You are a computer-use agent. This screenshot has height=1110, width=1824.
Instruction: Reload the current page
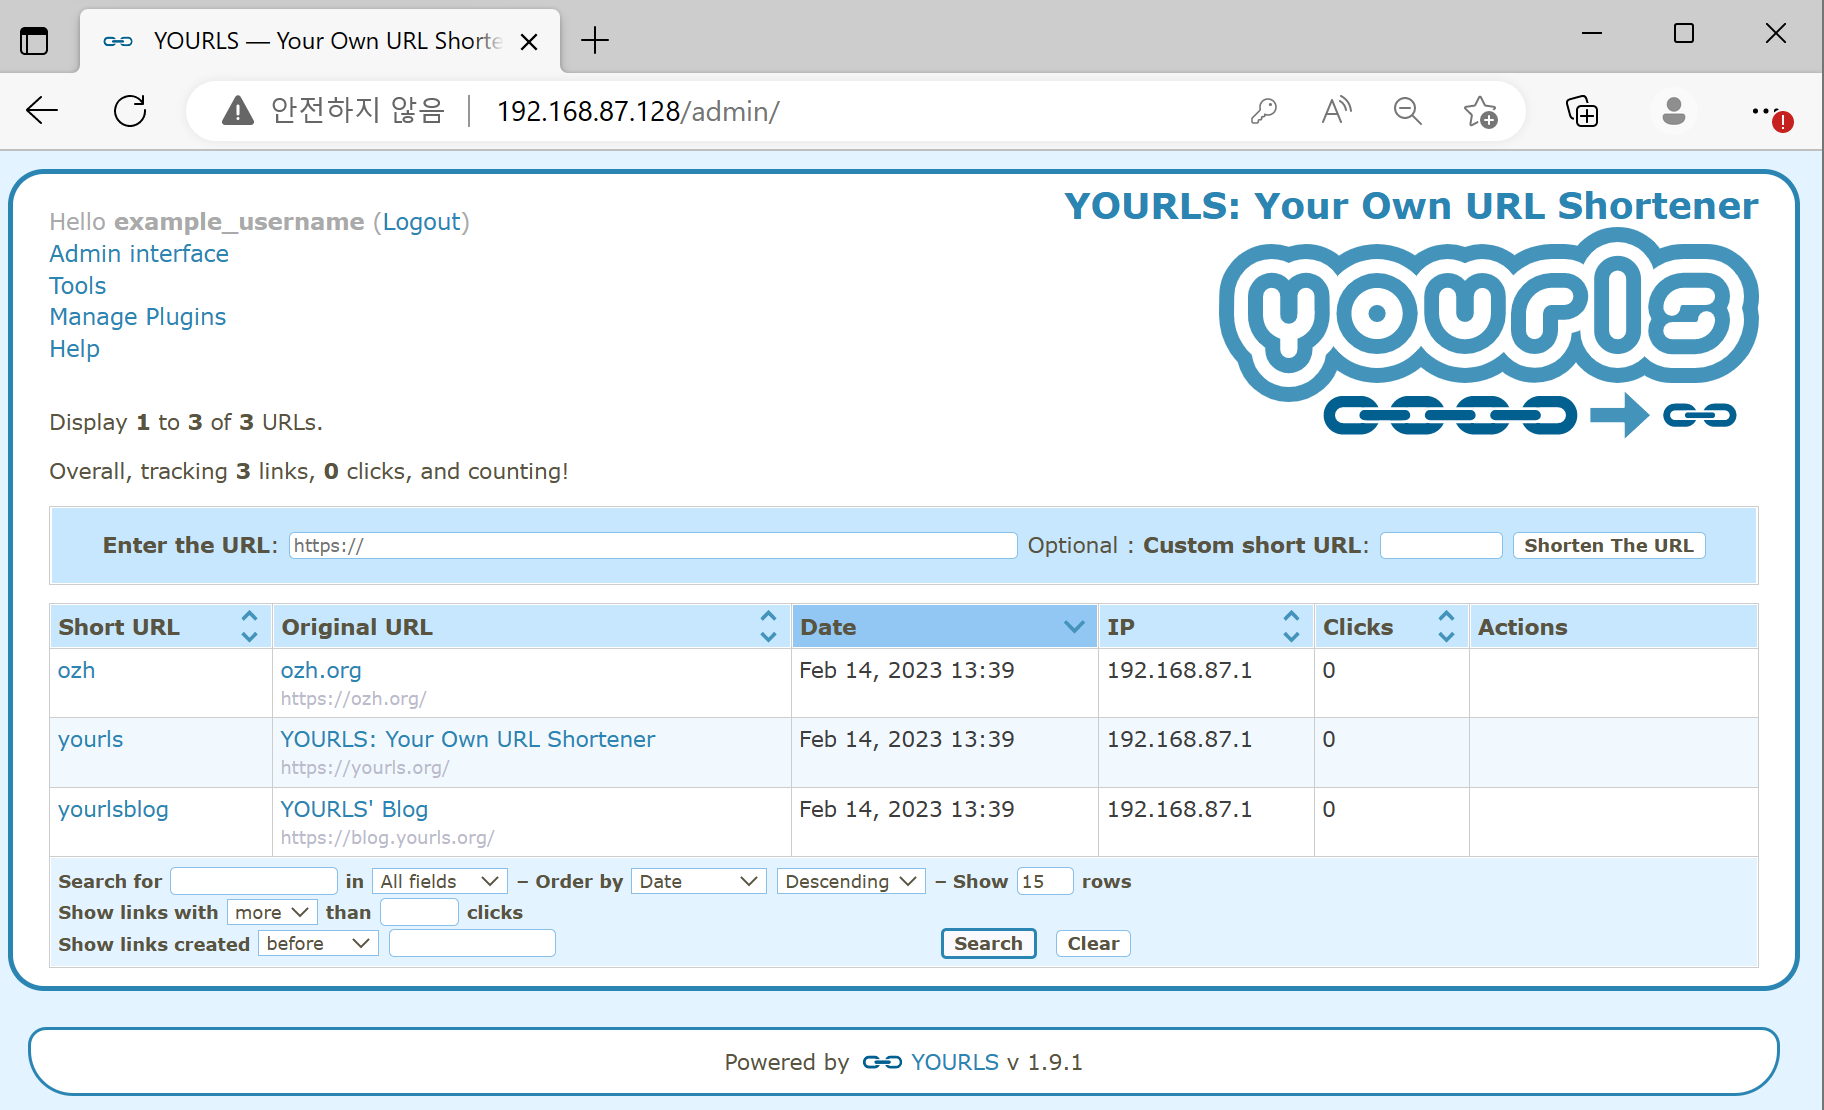(x=130, y=110)
